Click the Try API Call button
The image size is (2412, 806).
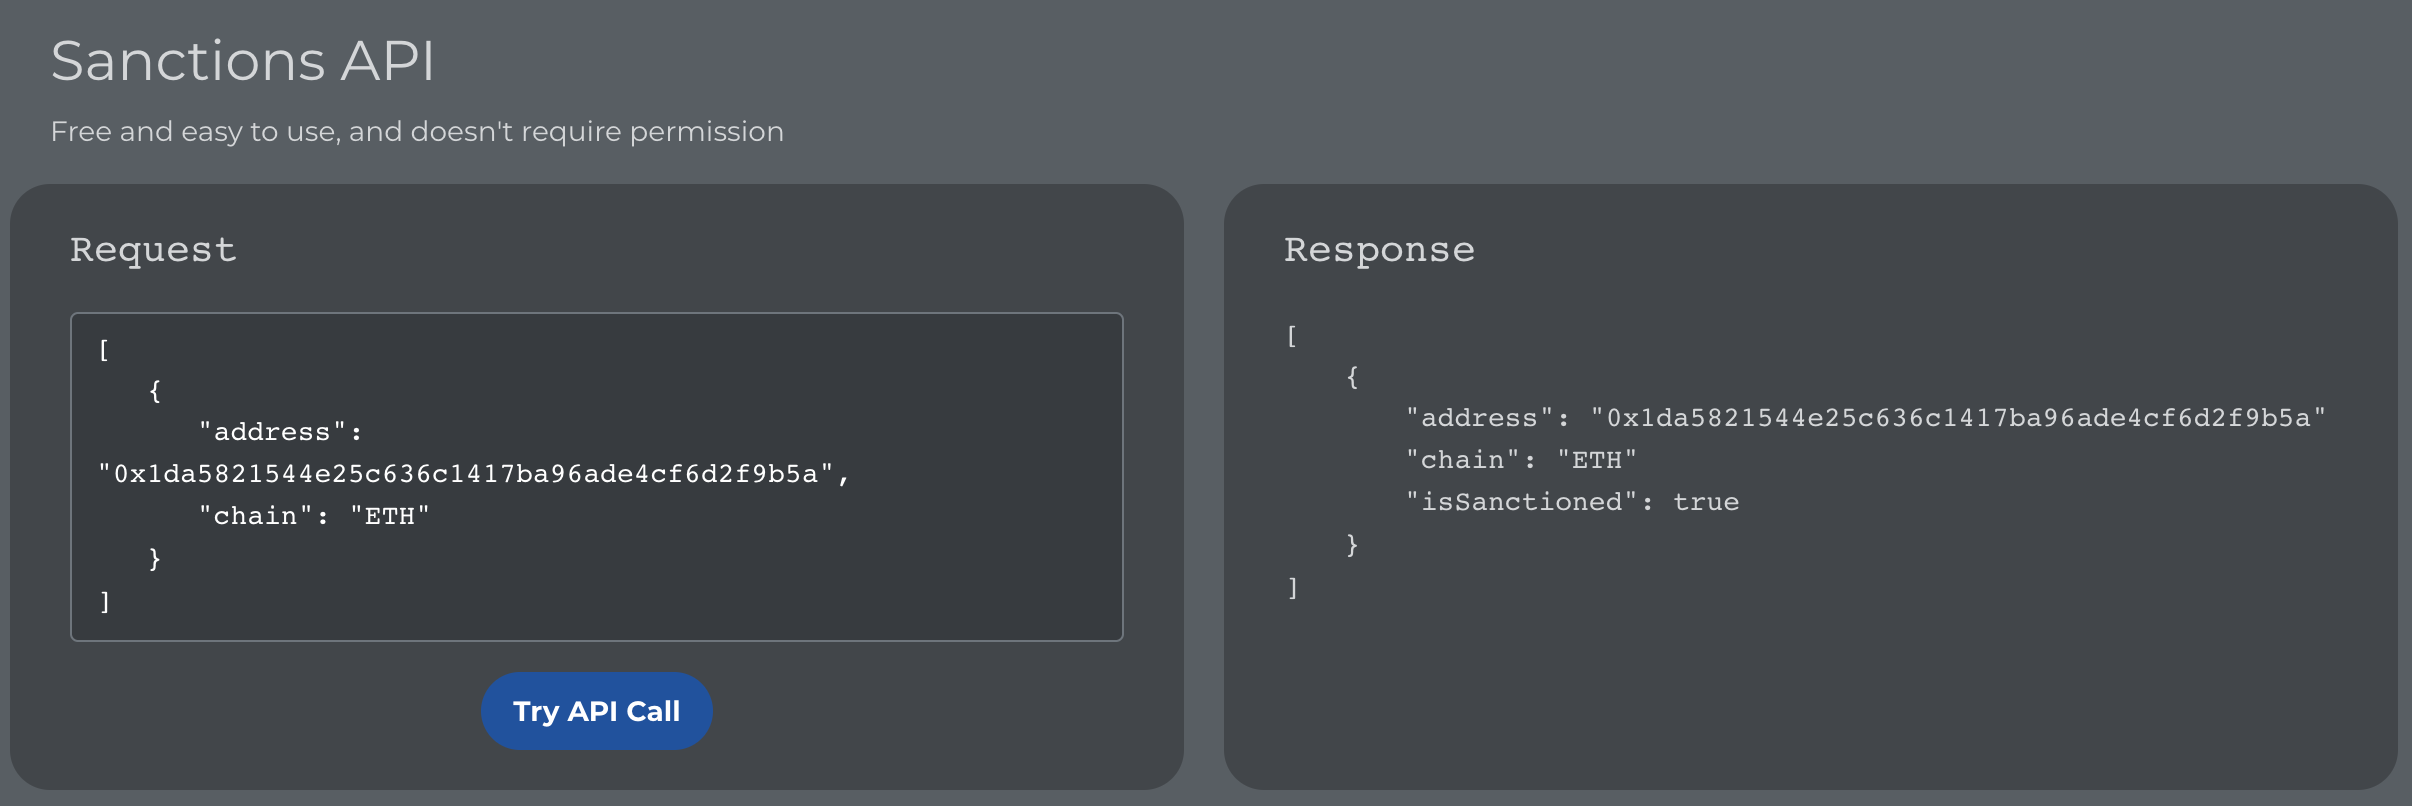596,711
